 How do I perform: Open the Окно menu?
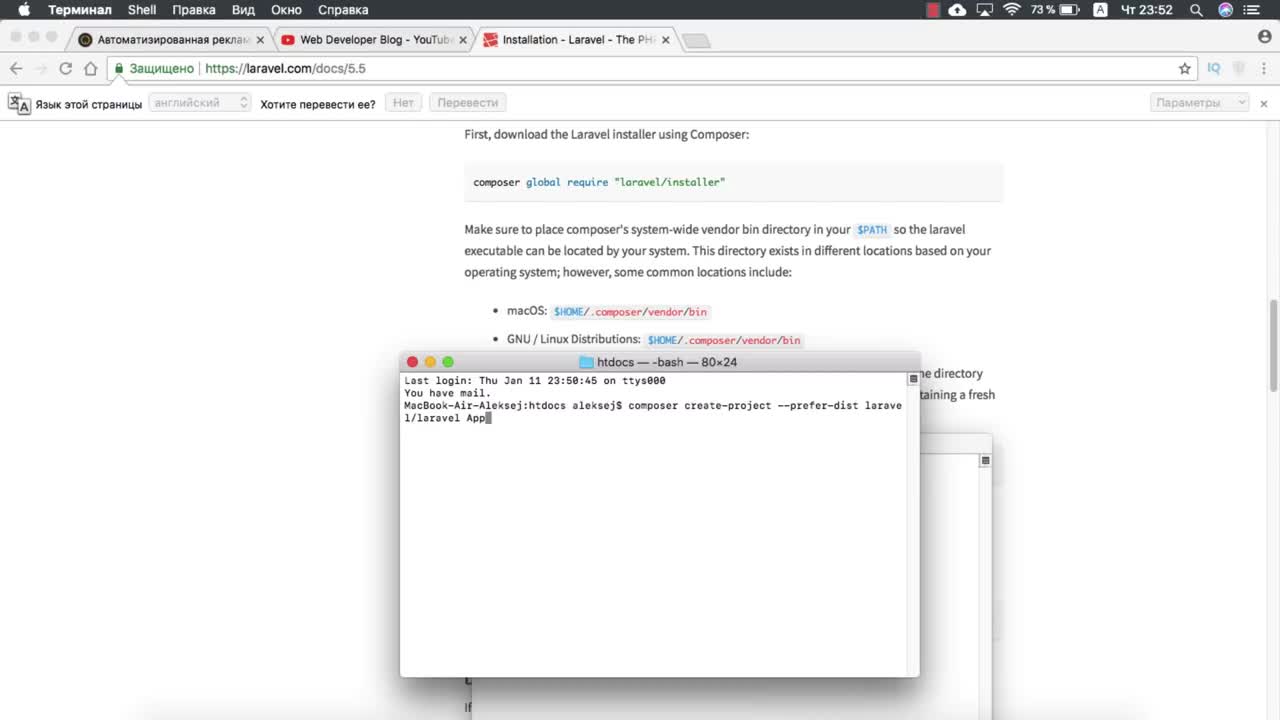(286, 10)
